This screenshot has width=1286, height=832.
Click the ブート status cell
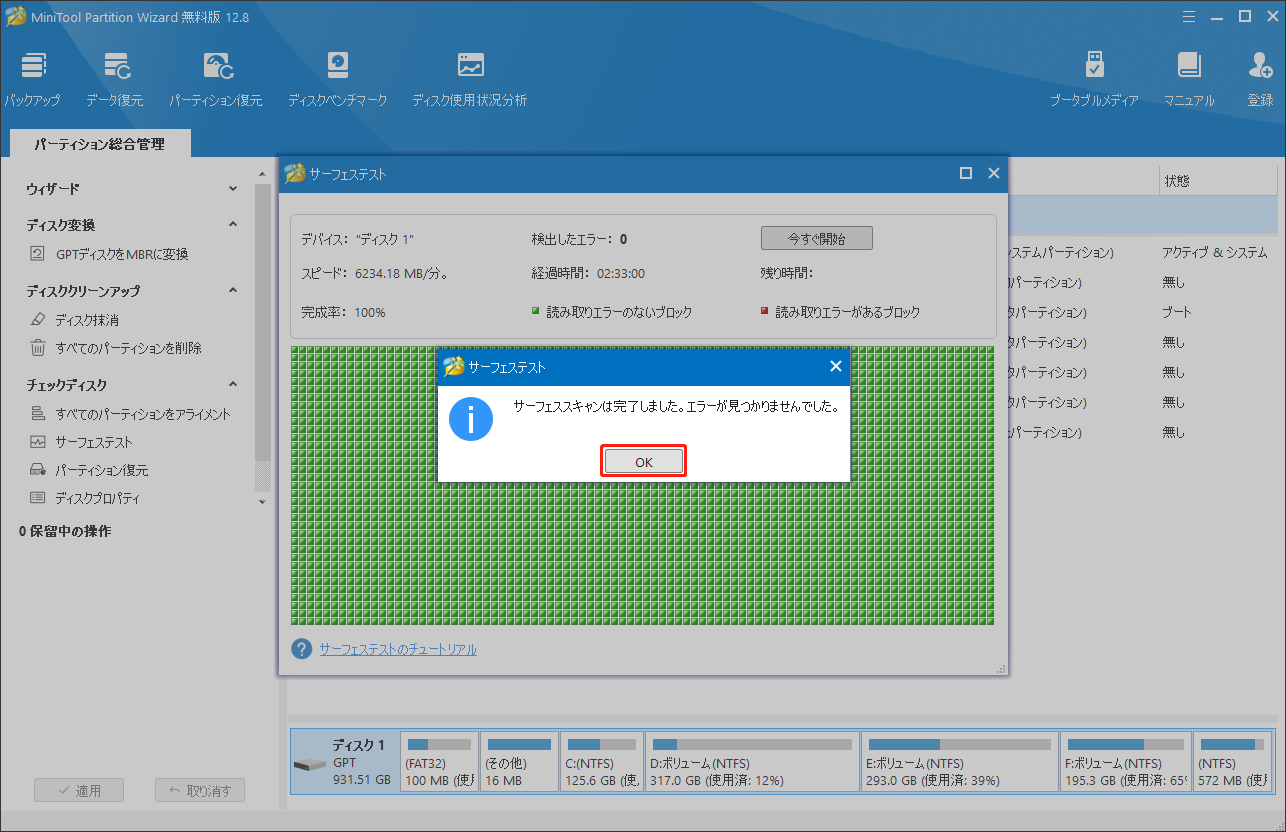(x=1177, y=312)
